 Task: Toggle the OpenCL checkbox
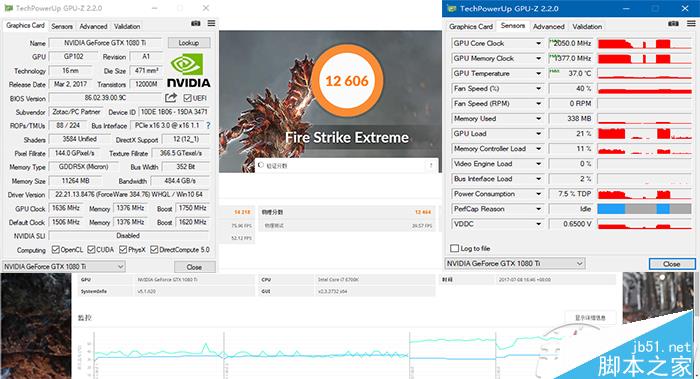coord(56,250)
